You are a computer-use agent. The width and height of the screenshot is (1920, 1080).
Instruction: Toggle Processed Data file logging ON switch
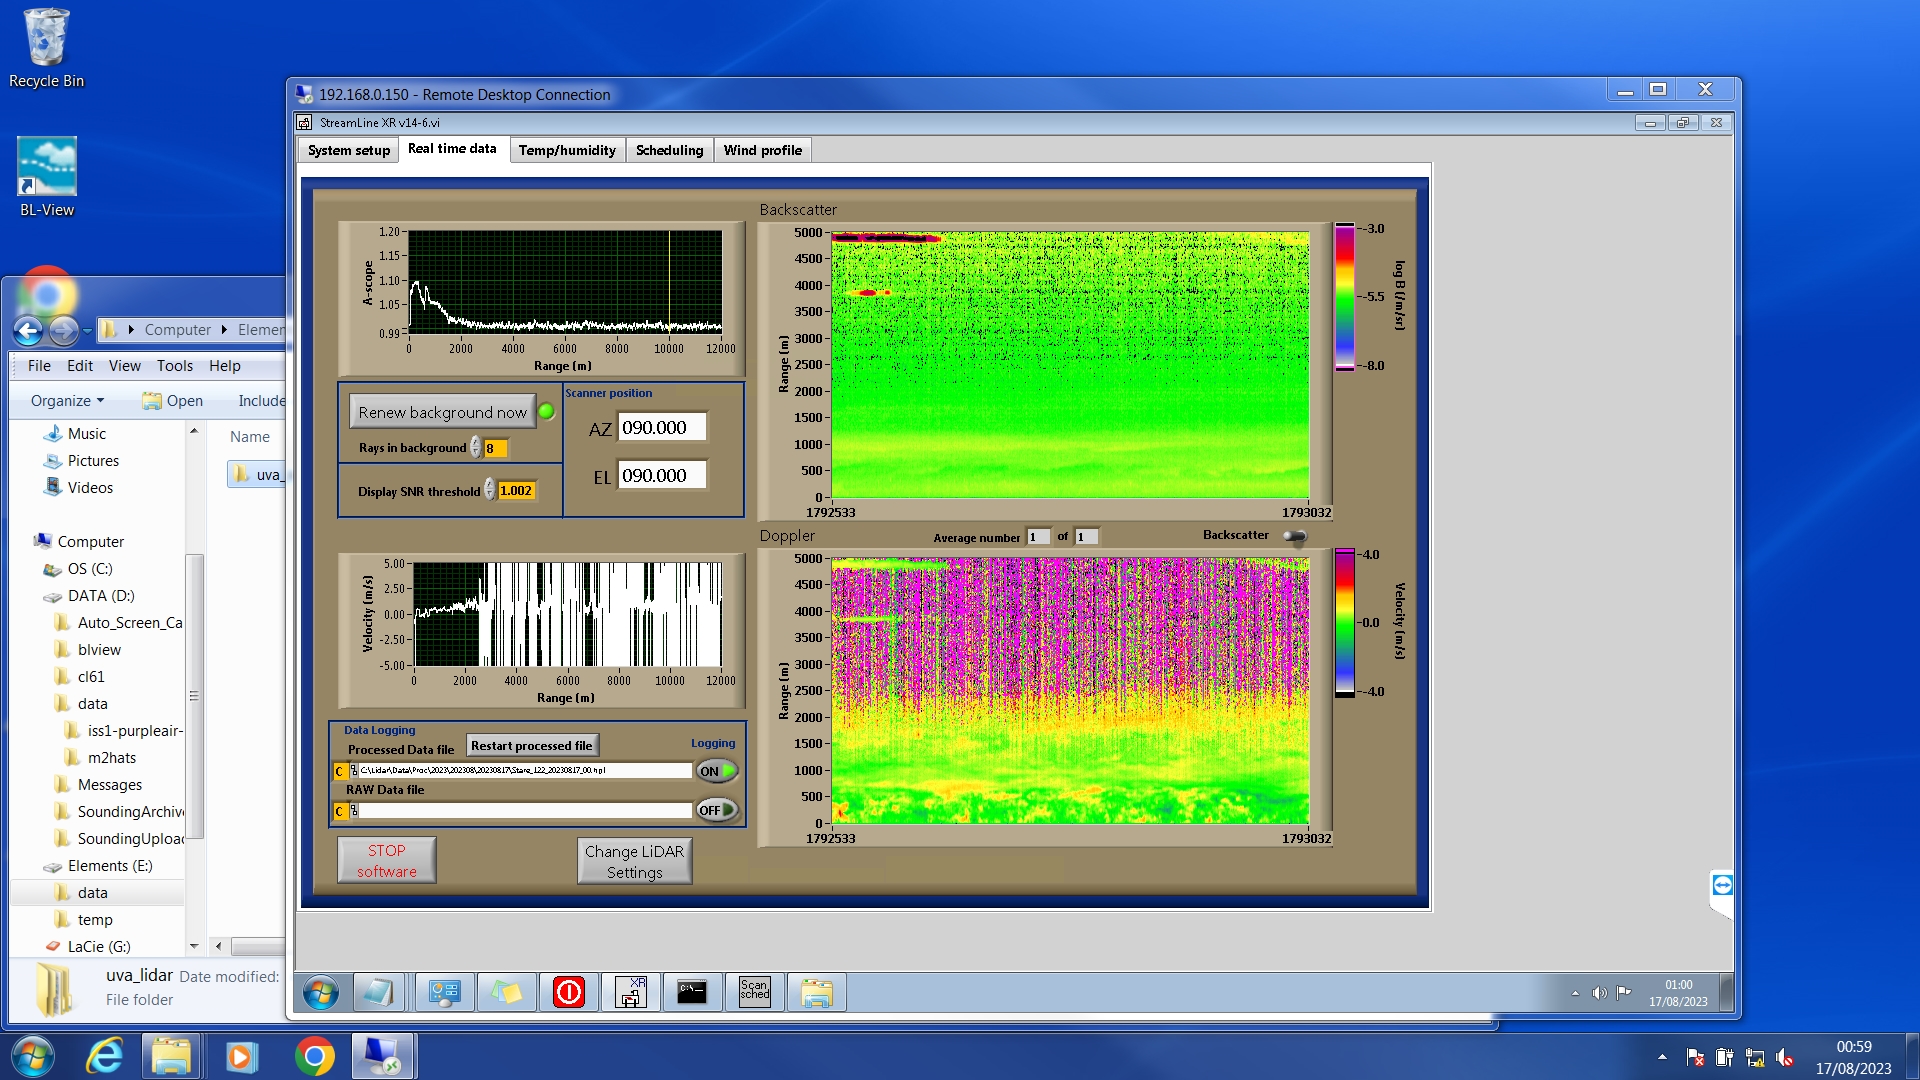pyautogui.click(x=717, y=771)
